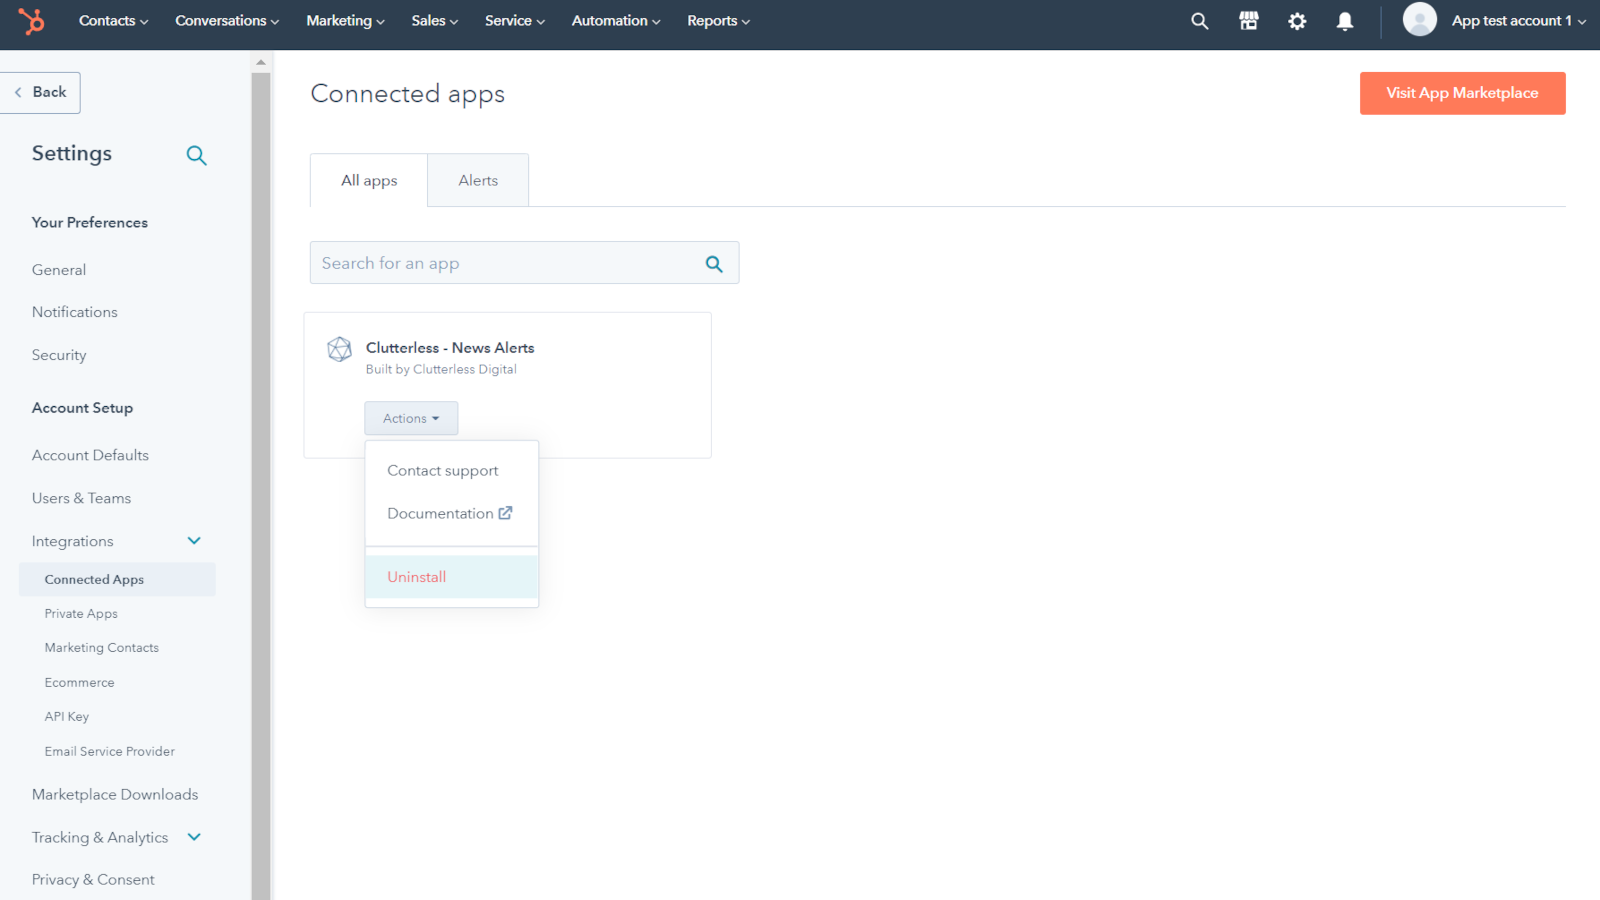Open Account Defaults settings
Screen dimensions: 1600x900
point(90,455)
